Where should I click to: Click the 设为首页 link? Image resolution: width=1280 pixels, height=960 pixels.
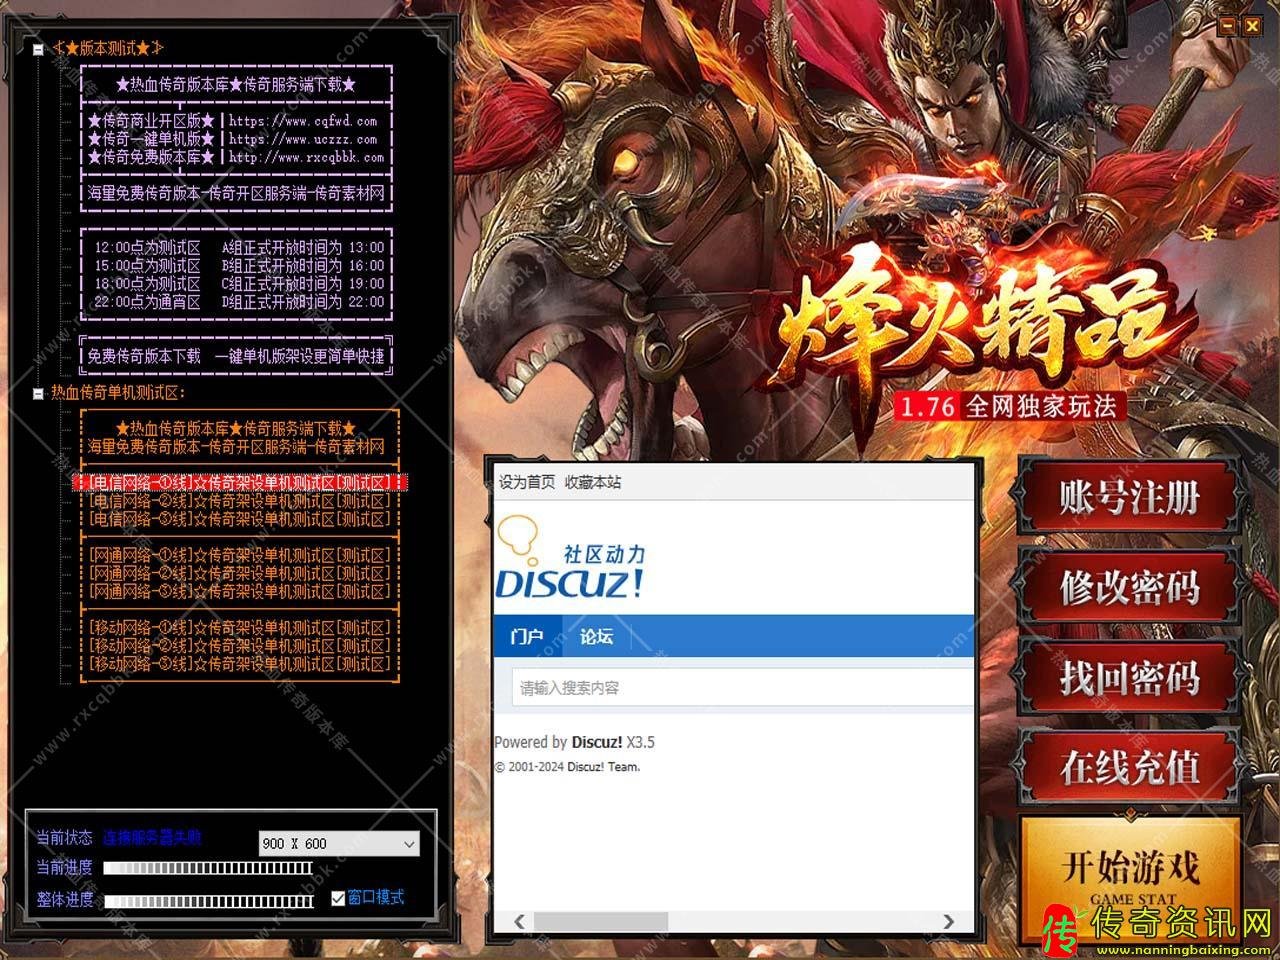click(526, 482)
